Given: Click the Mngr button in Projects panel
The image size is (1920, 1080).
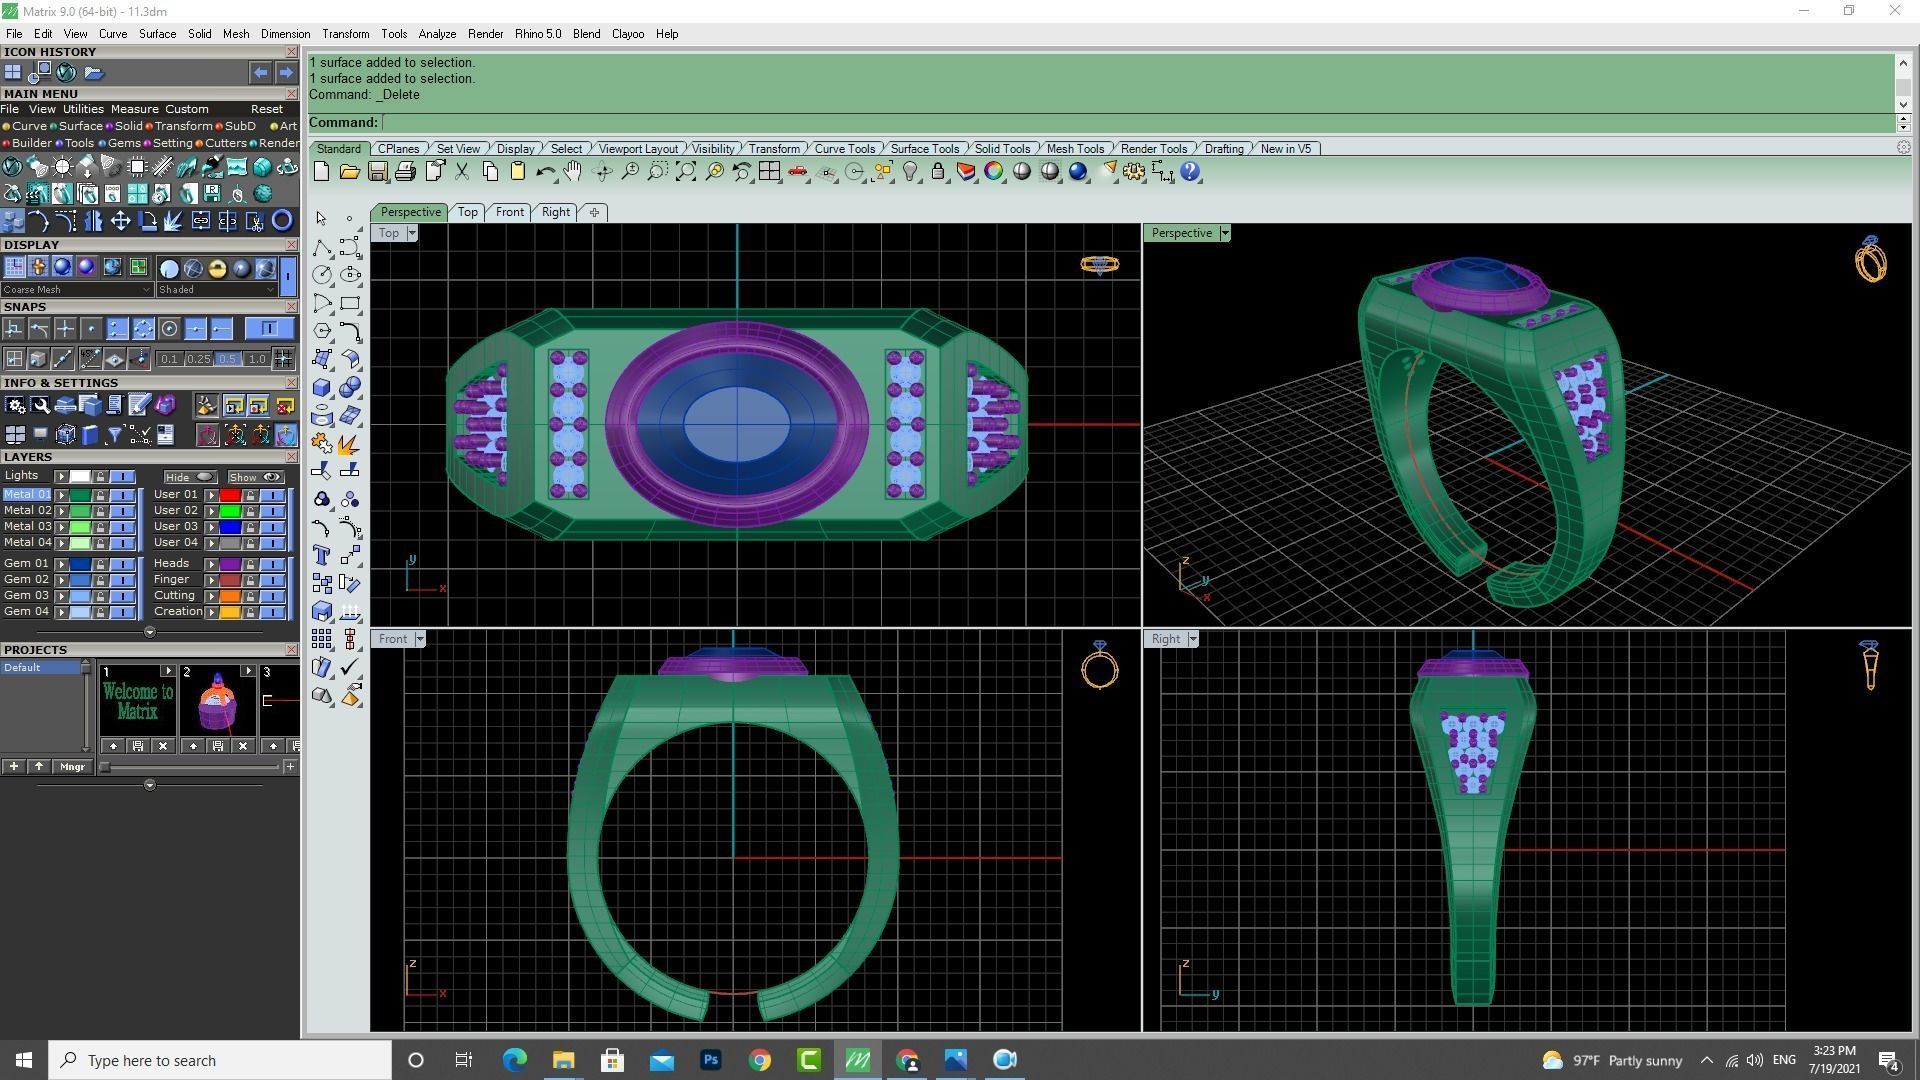Looking at the screenshot, I should pyautogui.click(x=72, y=767).
